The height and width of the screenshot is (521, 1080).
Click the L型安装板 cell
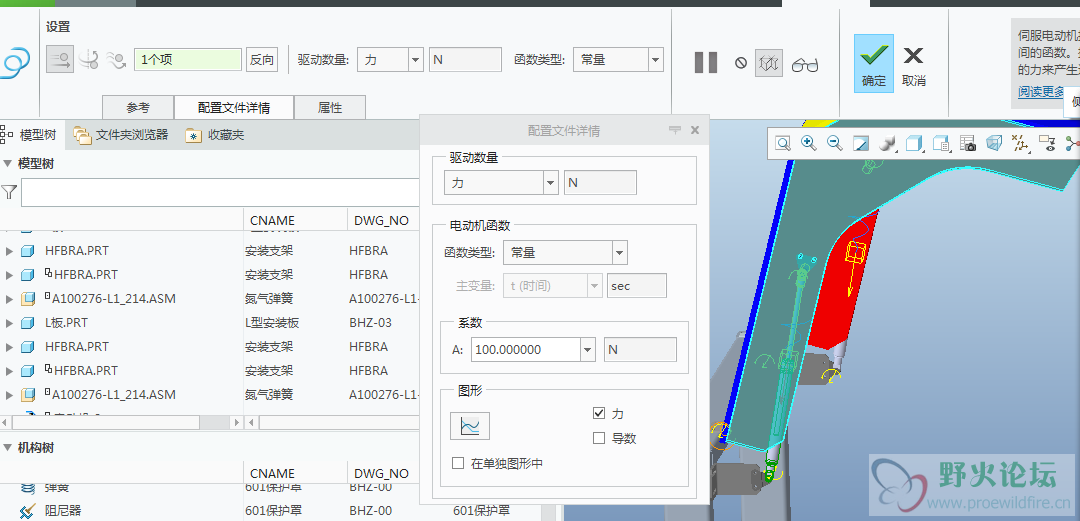coord(272,323)
